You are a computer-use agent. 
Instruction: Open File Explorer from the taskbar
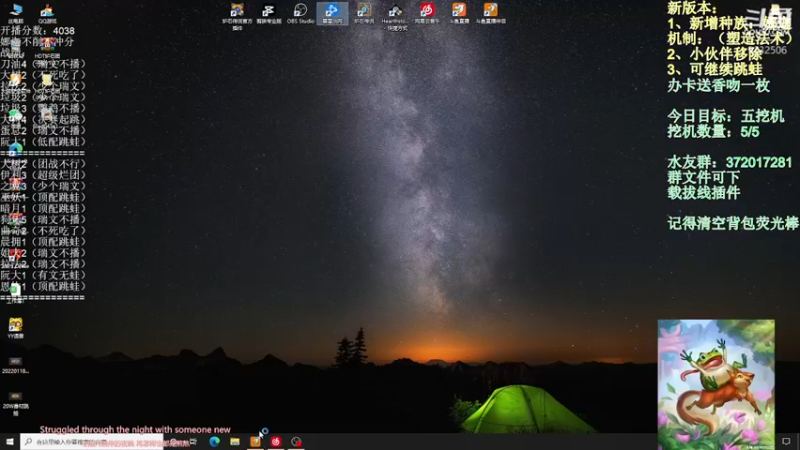click(x=235, y=441)
